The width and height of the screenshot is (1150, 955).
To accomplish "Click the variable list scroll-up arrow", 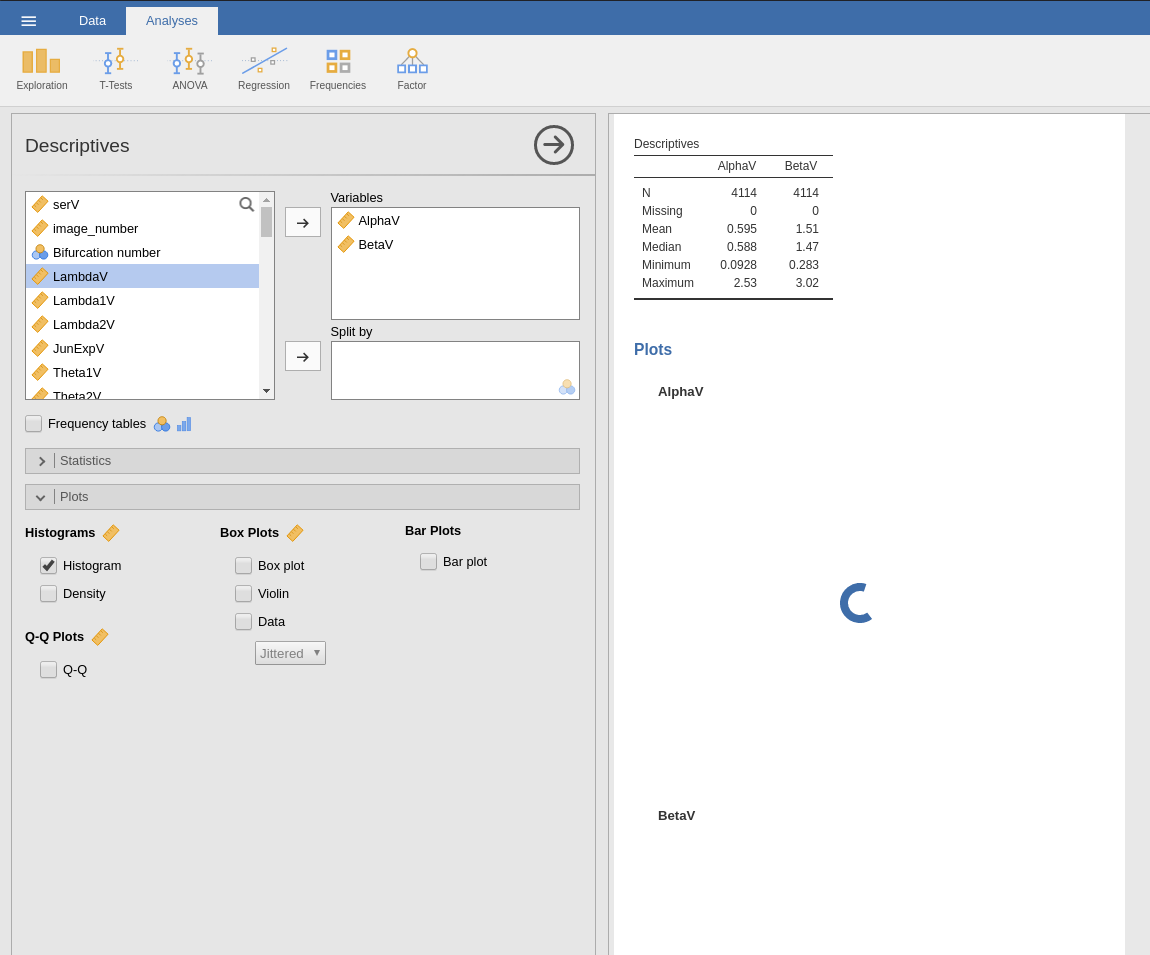I will click(266, 200).
